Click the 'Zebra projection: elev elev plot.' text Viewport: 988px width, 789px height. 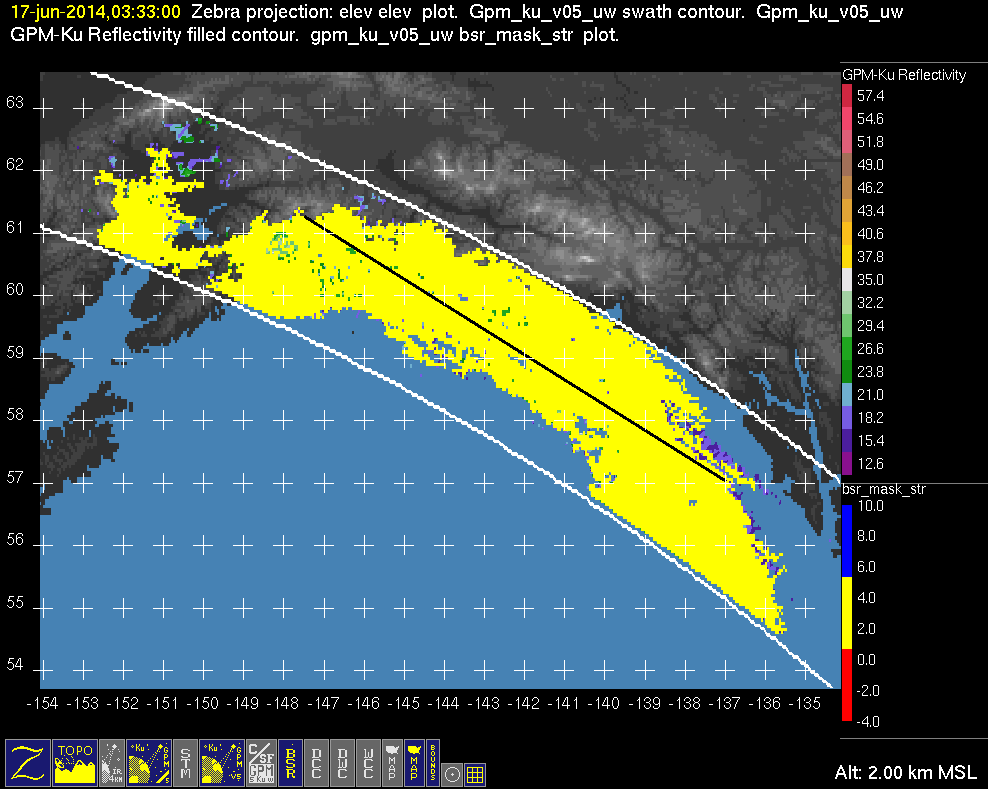click(x=325, y=12)
